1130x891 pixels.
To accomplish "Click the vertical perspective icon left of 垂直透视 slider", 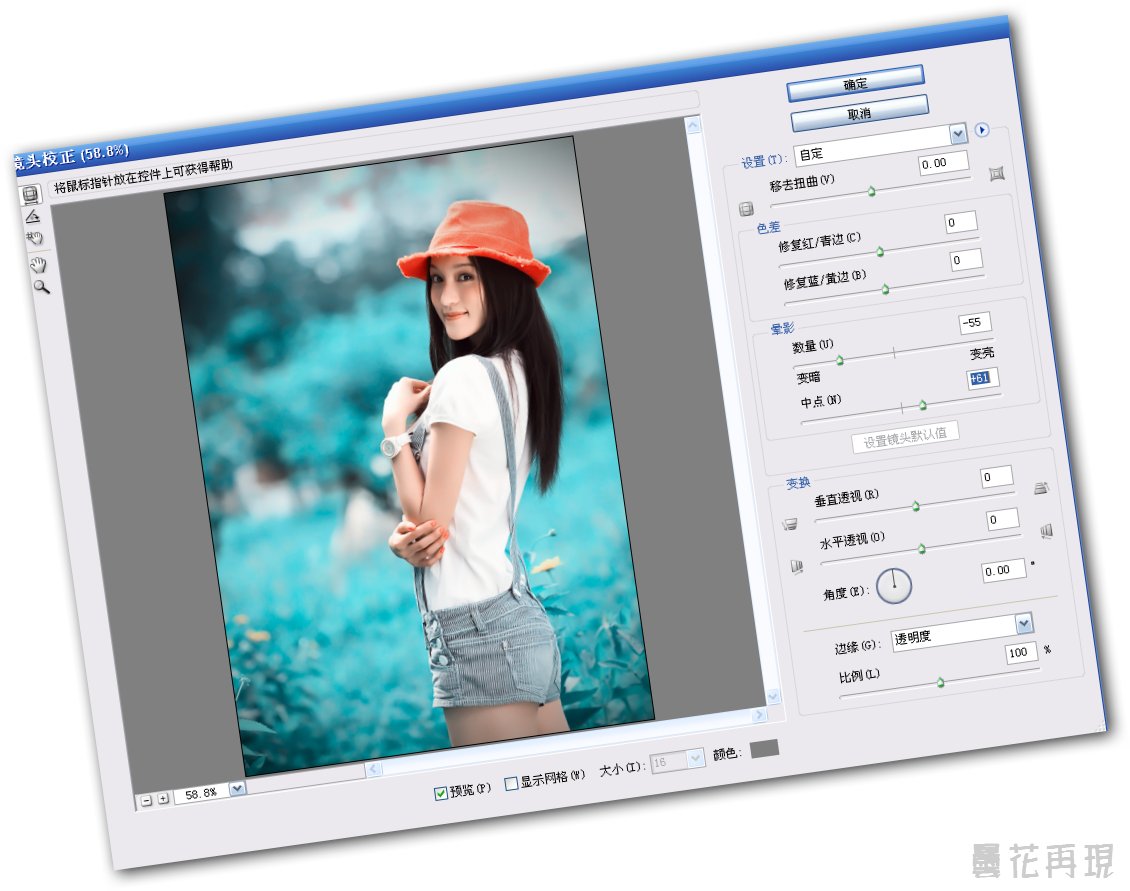I will [790, 523].
